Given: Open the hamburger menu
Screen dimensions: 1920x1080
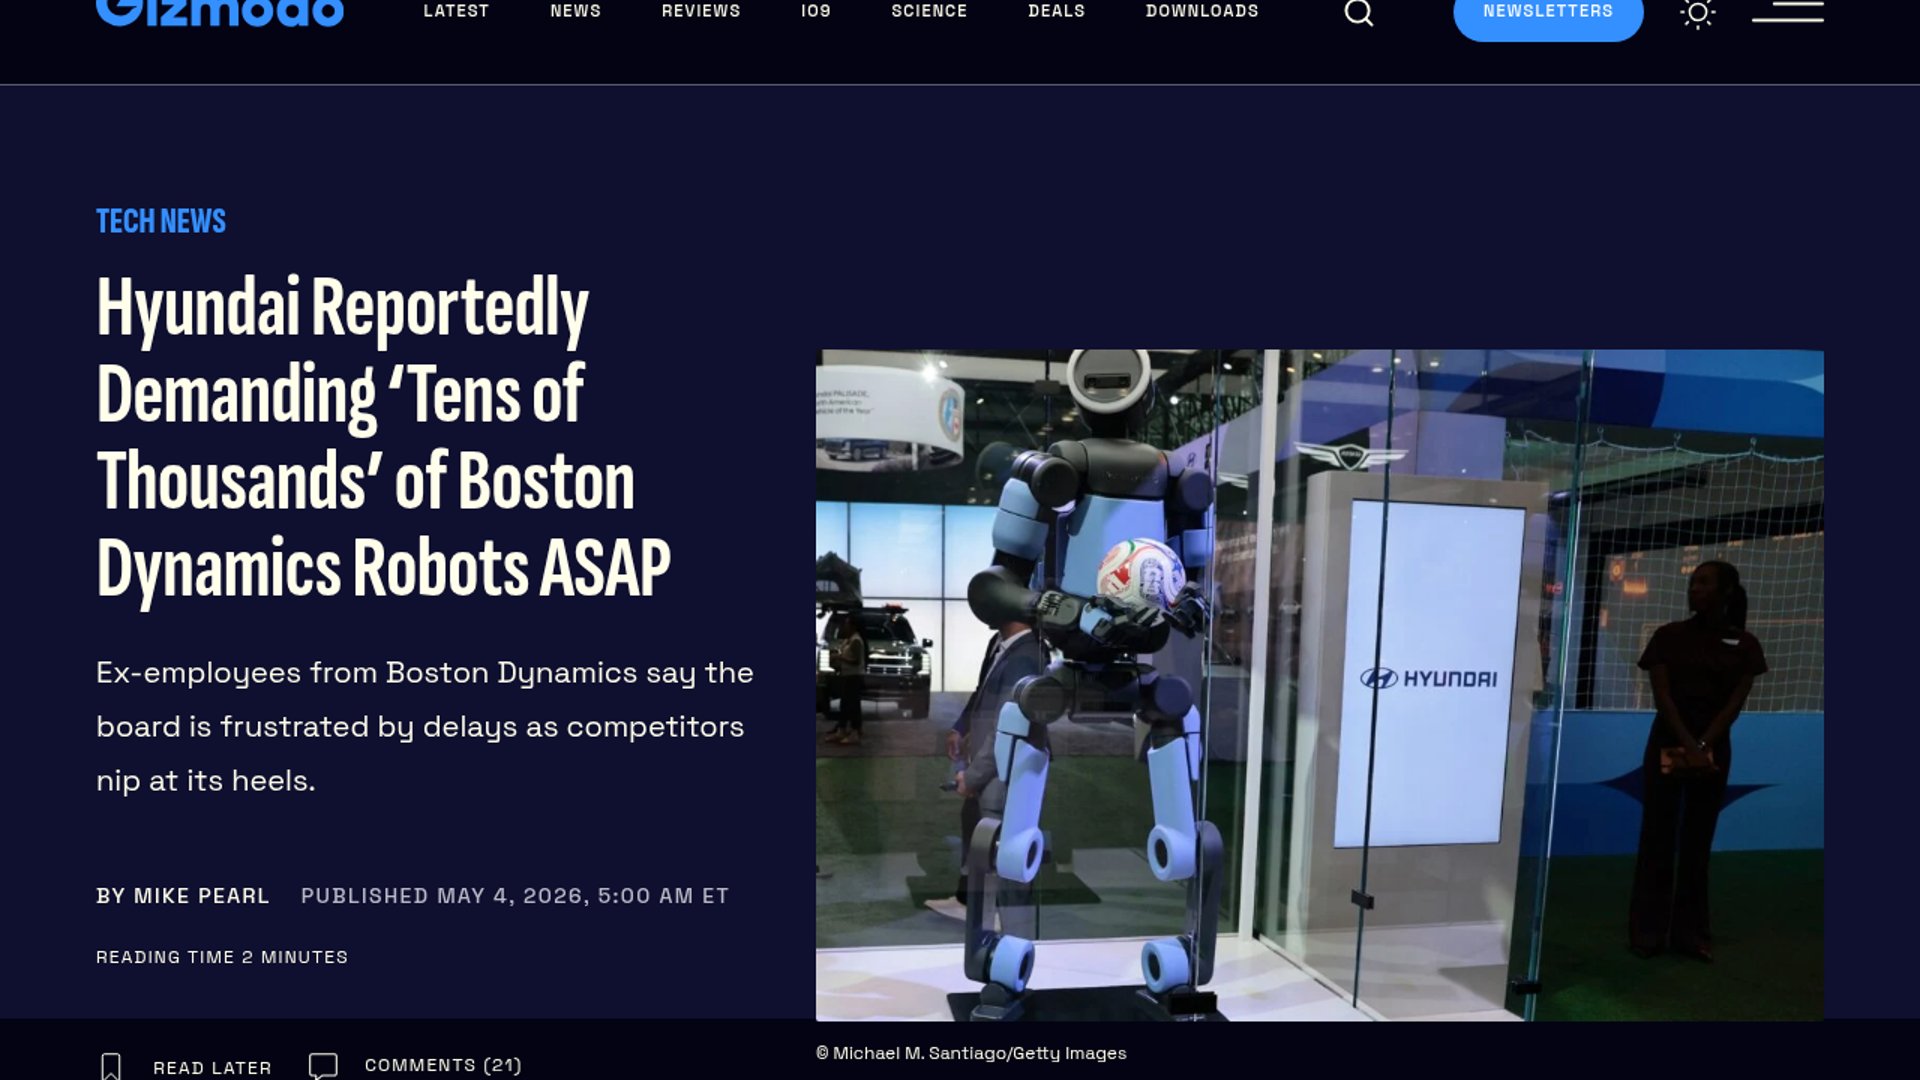Looking at the screenshot, I should click(1788, 11).
